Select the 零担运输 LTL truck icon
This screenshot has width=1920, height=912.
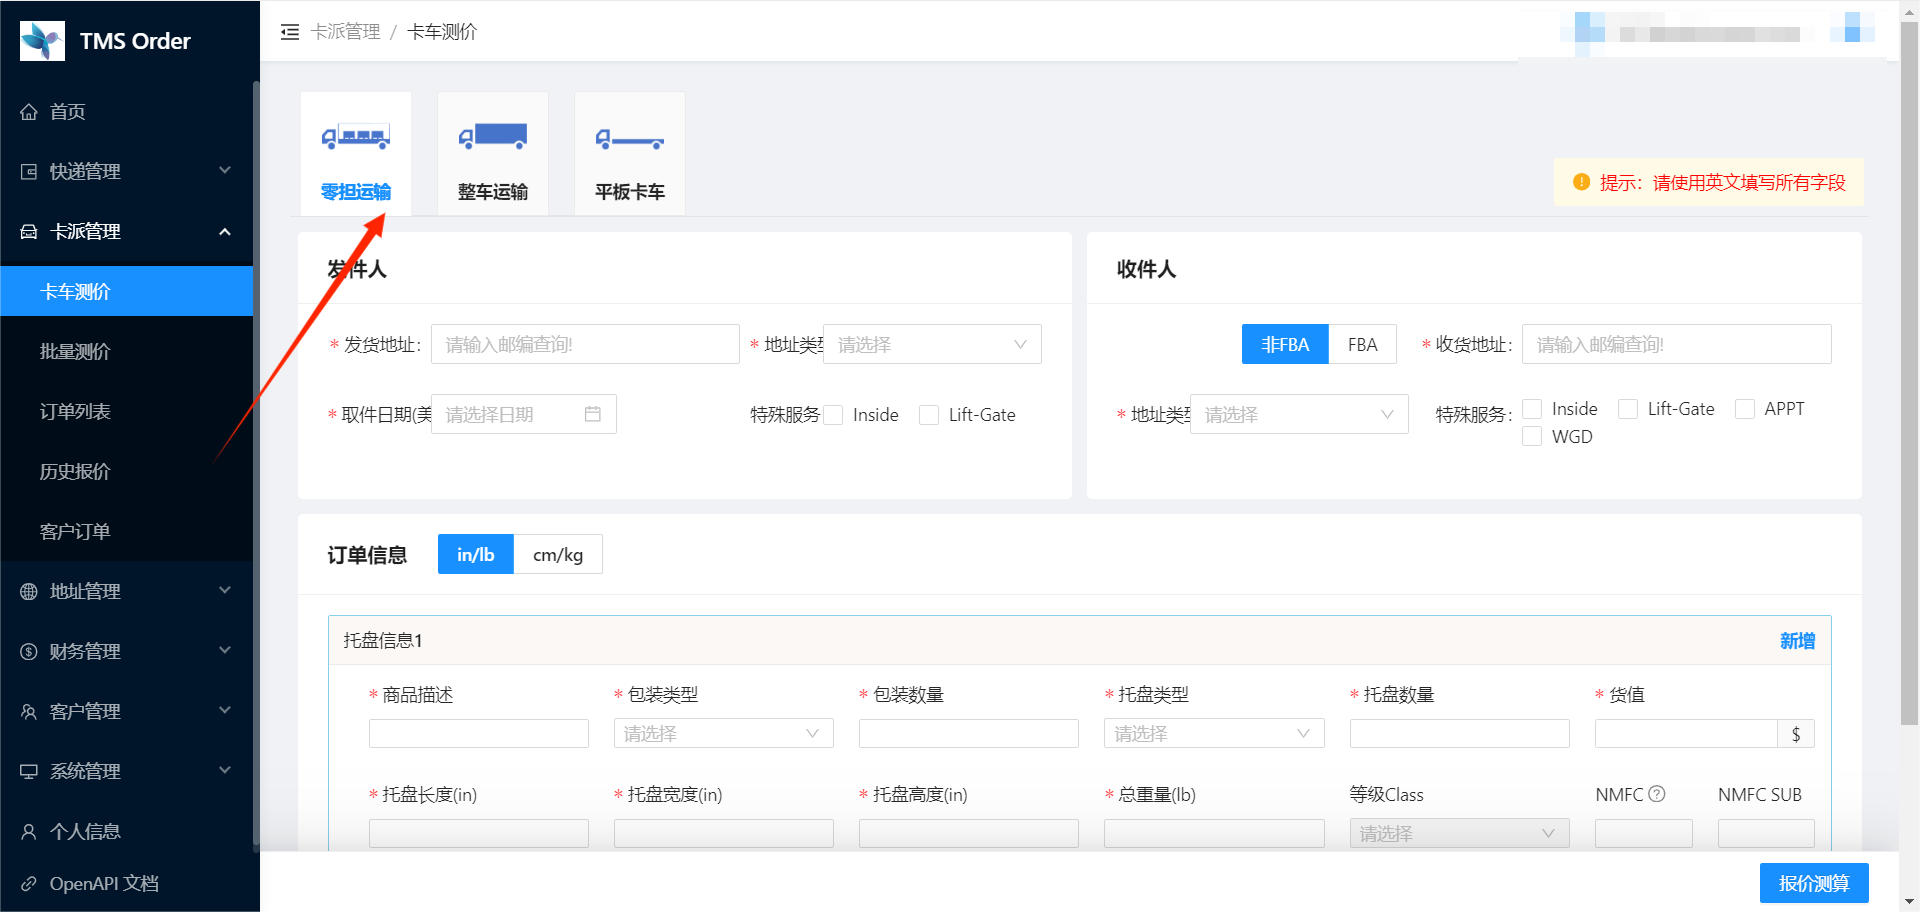(355, 137)
